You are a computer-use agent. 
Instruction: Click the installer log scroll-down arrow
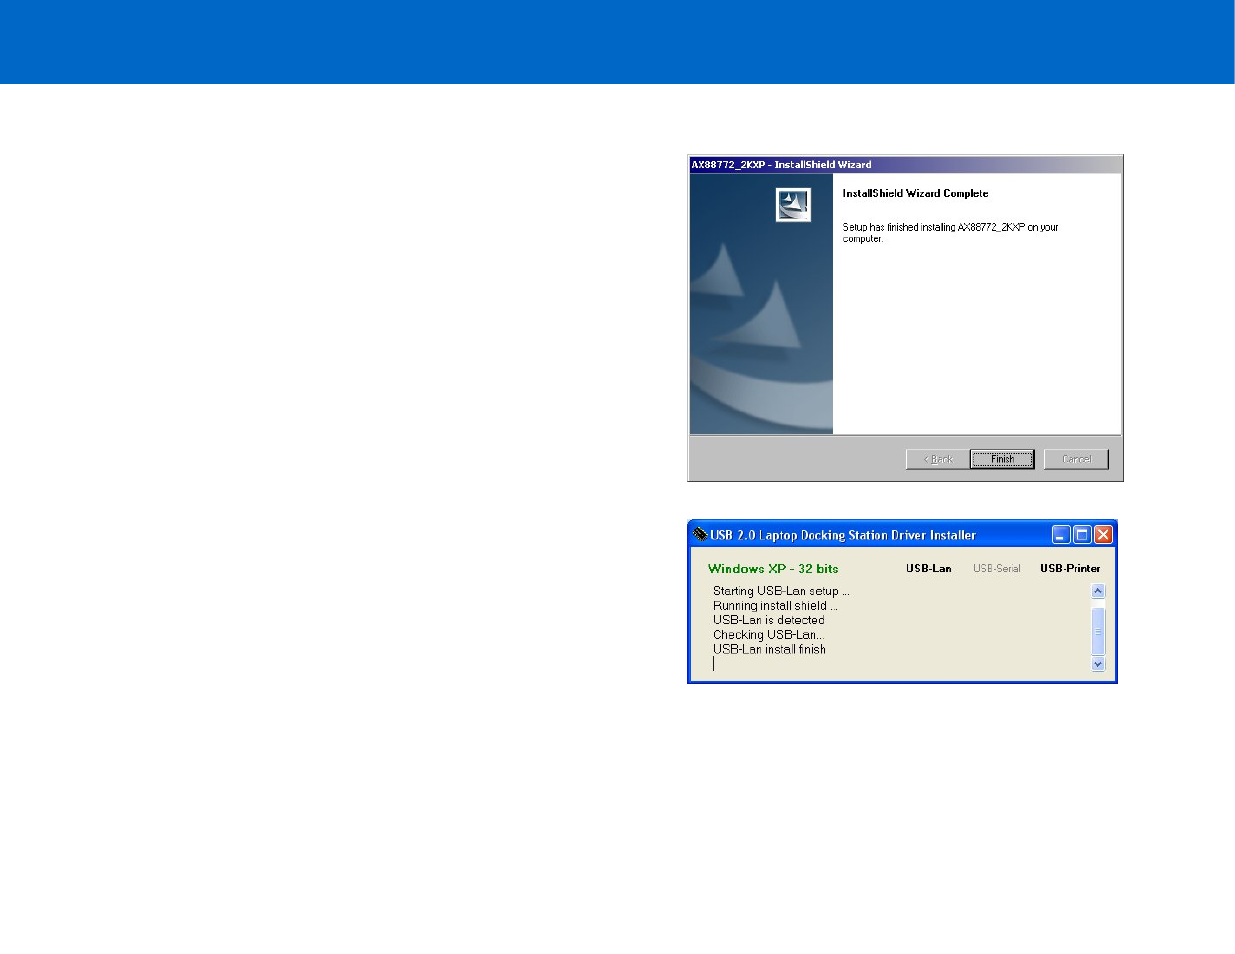click(x=1098, y=664)
